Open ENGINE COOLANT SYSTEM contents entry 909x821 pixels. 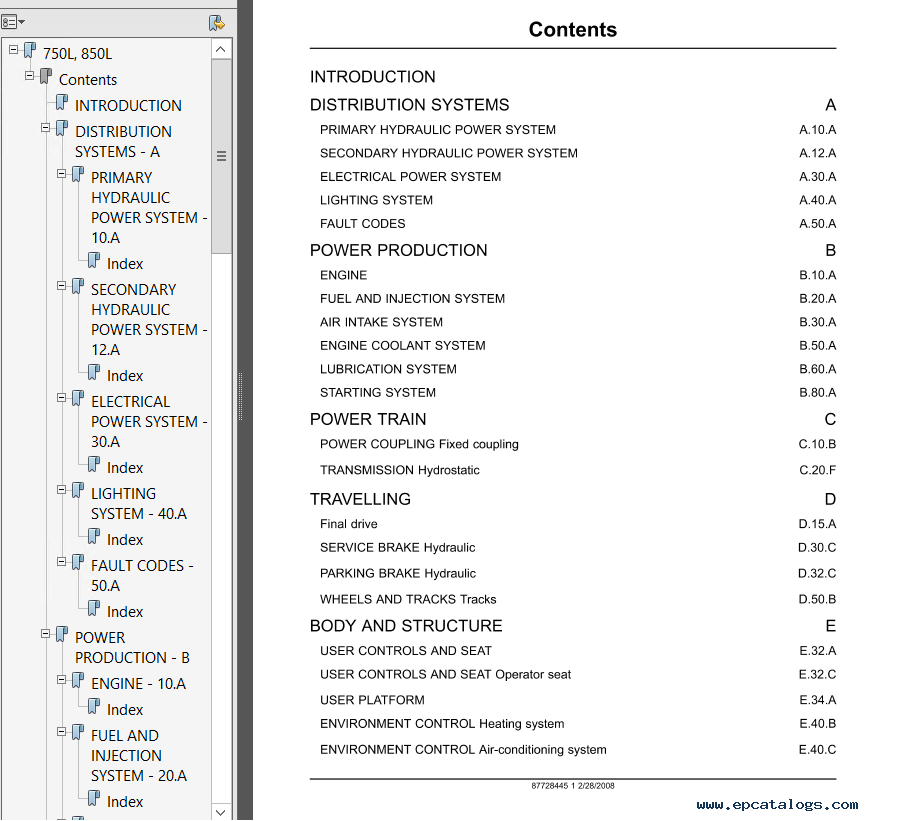402,346
